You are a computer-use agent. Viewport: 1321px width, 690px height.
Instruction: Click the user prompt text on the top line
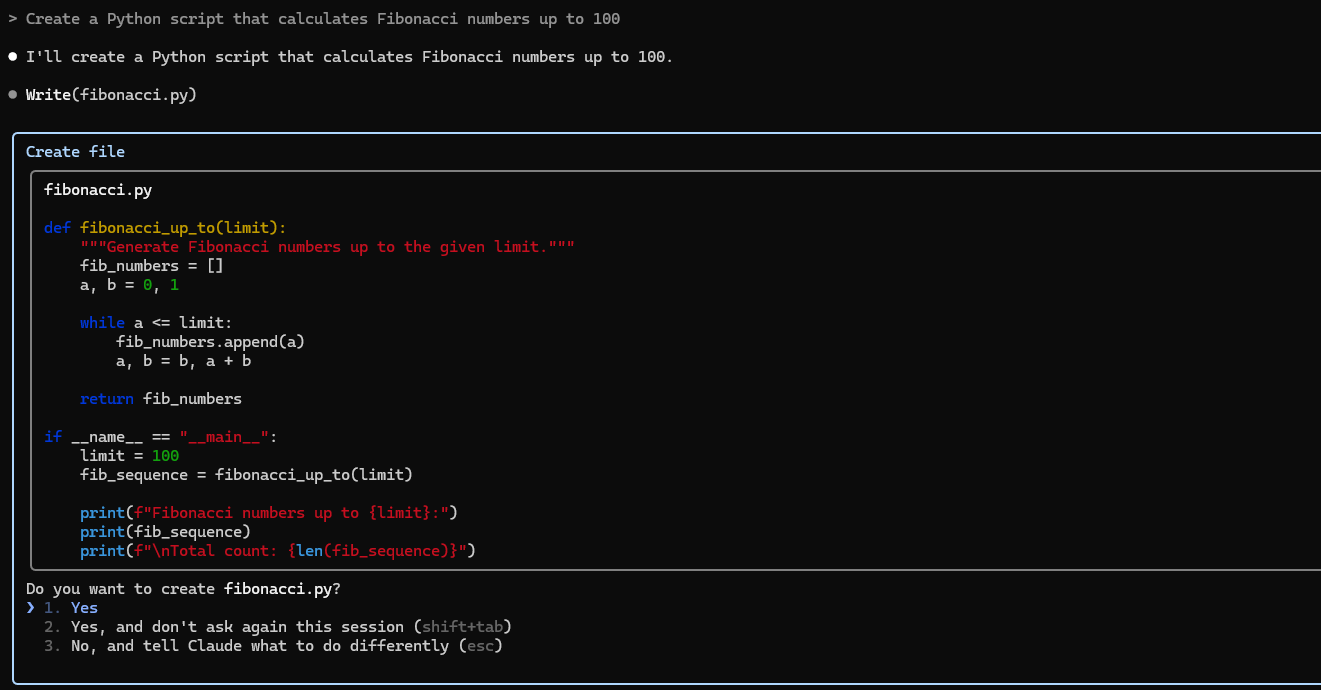click(x=323, y=19)
